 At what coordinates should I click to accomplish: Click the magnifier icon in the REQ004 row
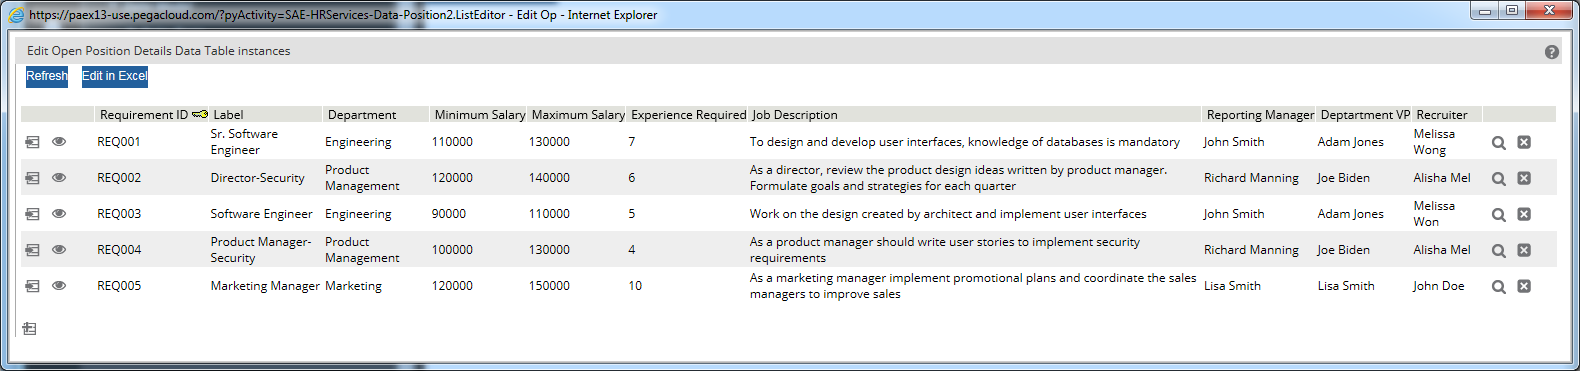pos(1499,251)
